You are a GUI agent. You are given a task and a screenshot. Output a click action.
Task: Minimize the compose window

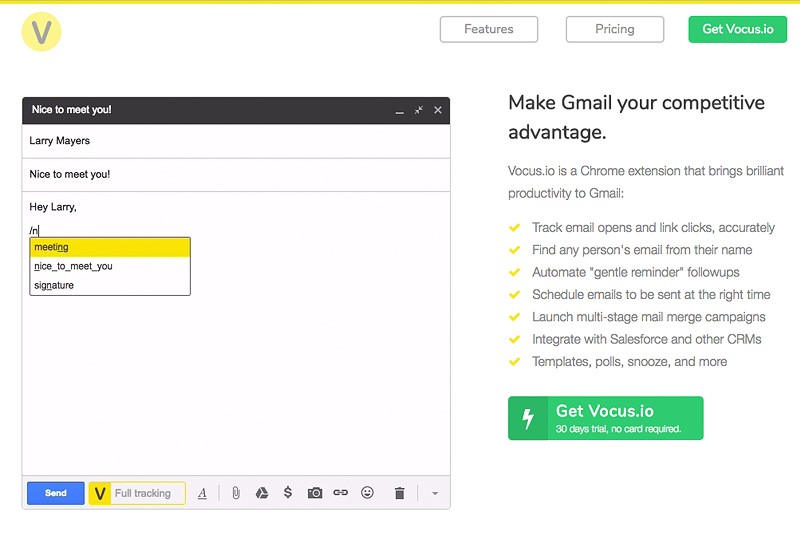pyautogui.click(x=399, y=110)
